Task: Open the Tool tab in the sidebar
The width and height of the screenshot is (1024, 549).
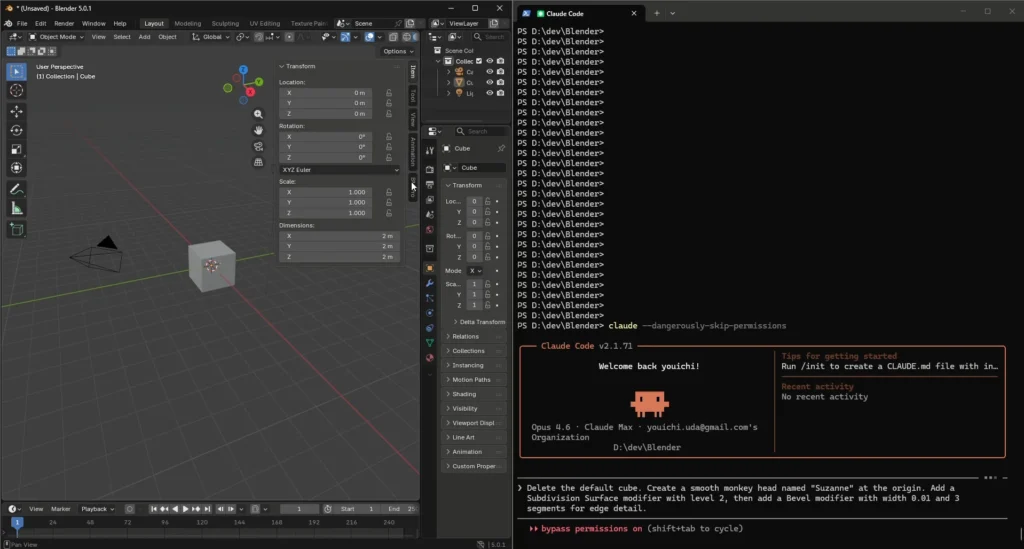Action: pos(413,96)
